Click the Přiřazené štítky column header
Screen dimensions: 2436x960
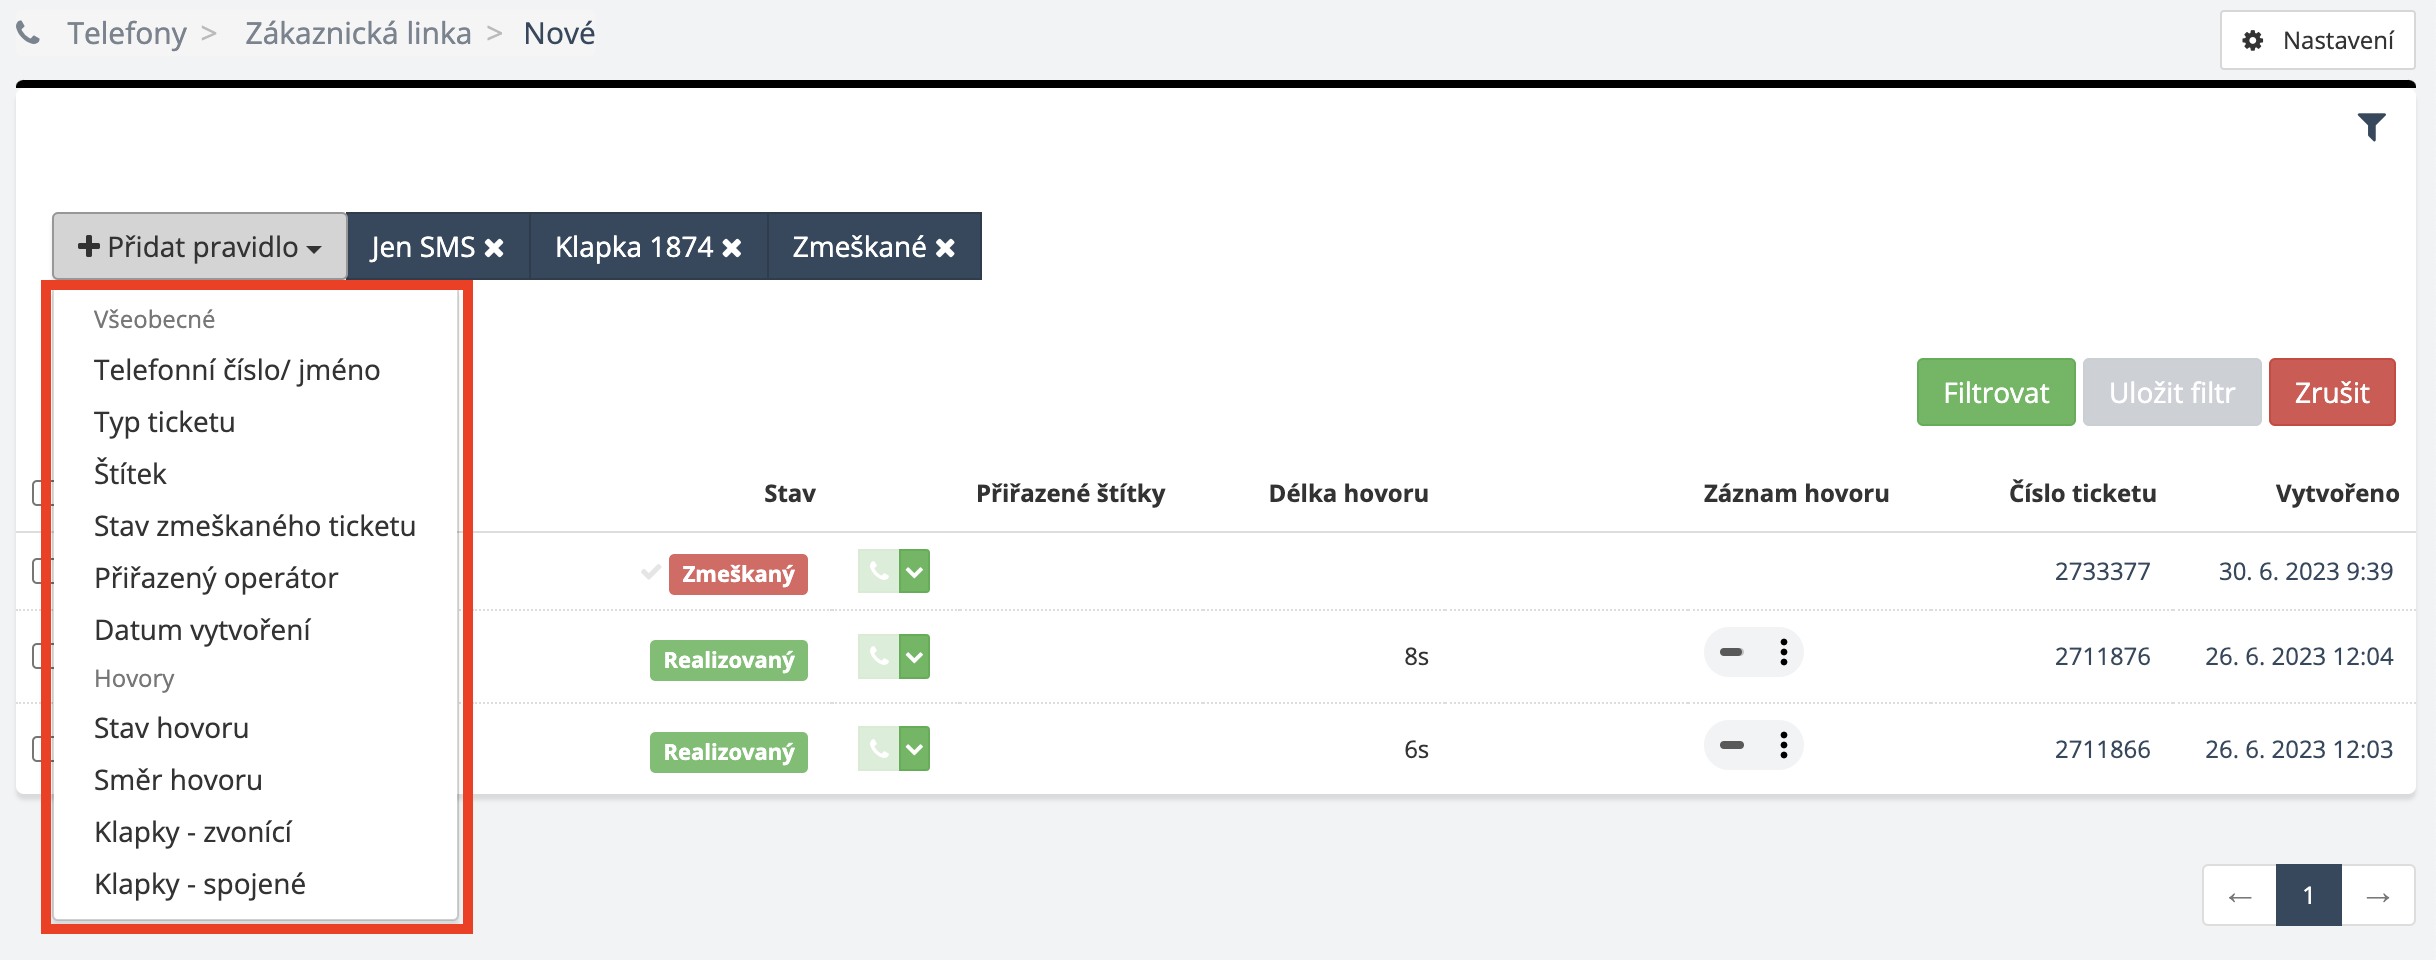coord(1071,493)
